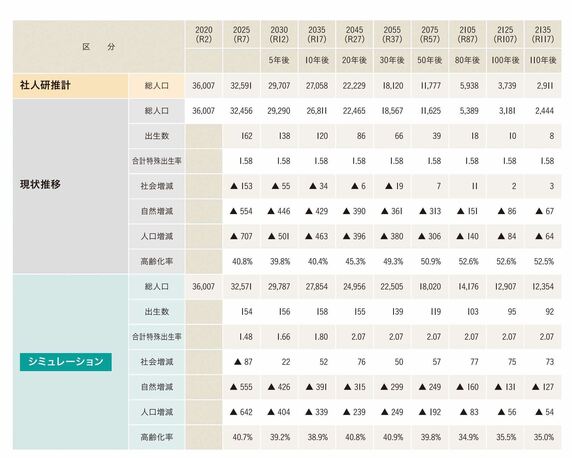572x458 pixels.
Task: Click 現状推移 社会増減 value ▲153
Action: 241,186
